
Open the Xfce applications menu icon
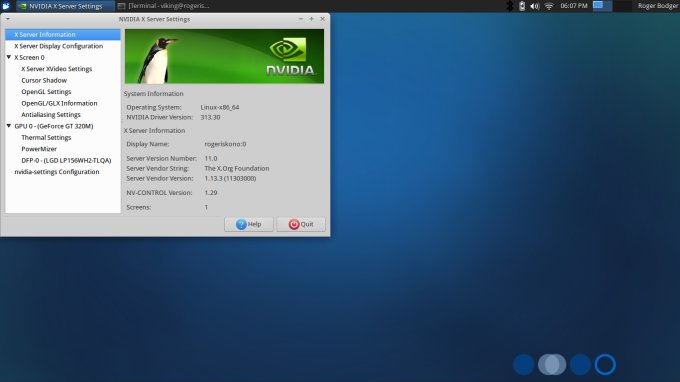coord(6,6)
